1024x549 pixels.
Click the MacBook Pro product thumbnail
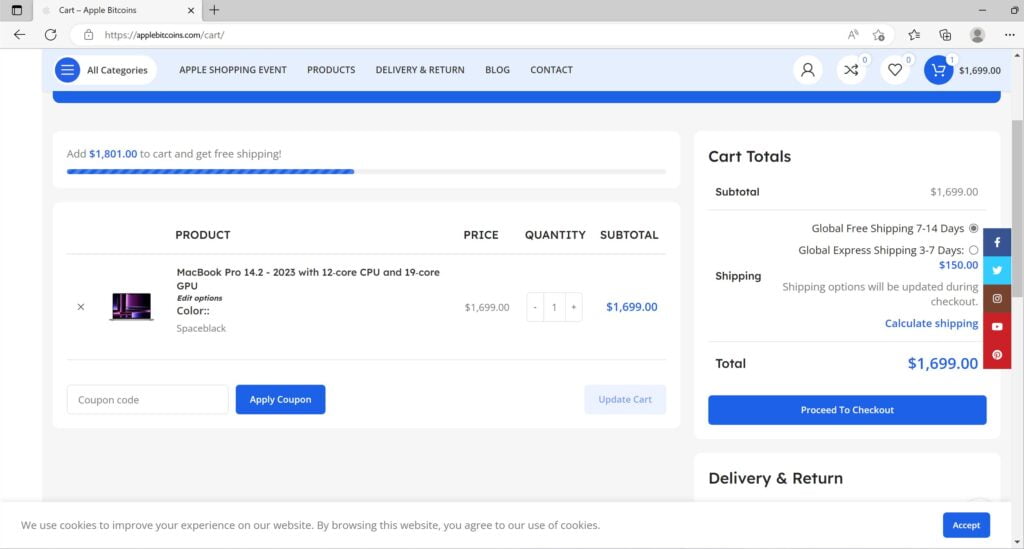pyautogui.click(x=131, y=306)
